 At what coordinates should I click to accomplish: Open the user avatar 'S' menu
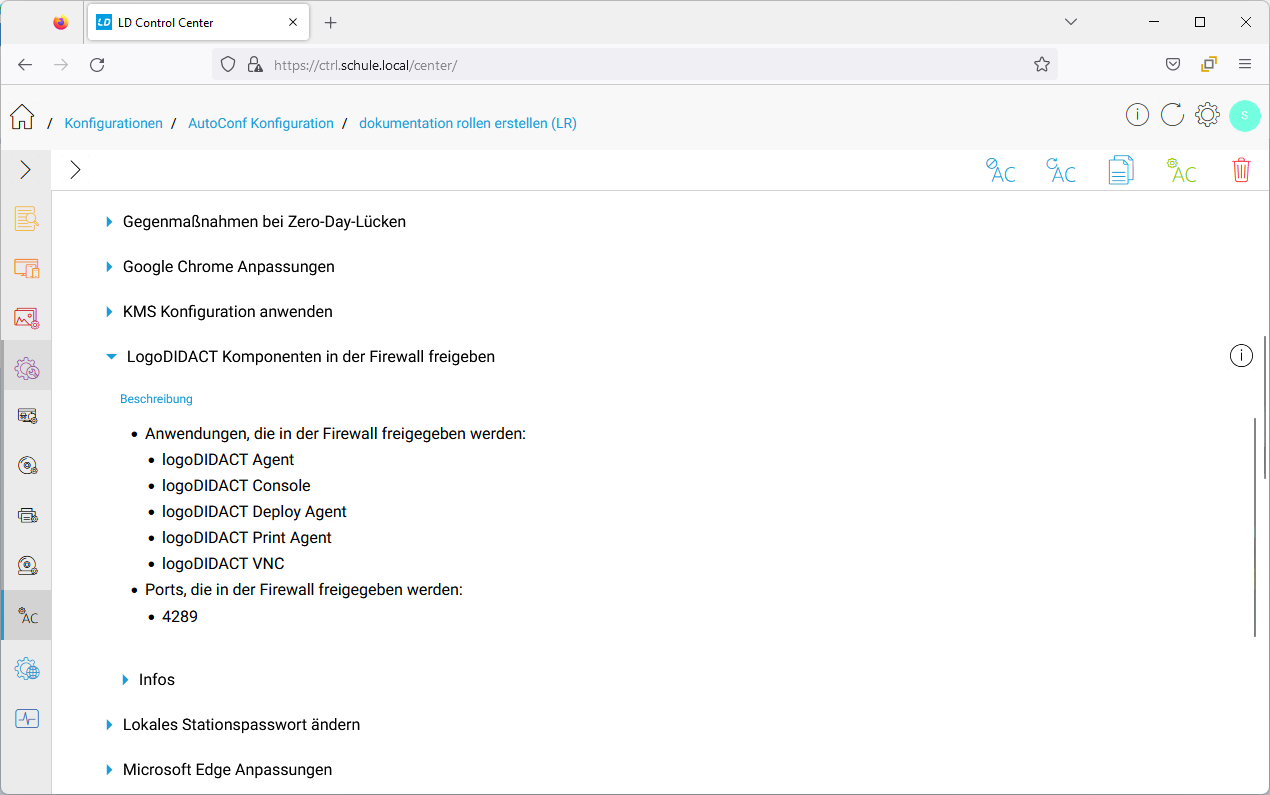tap(1245, 115)
